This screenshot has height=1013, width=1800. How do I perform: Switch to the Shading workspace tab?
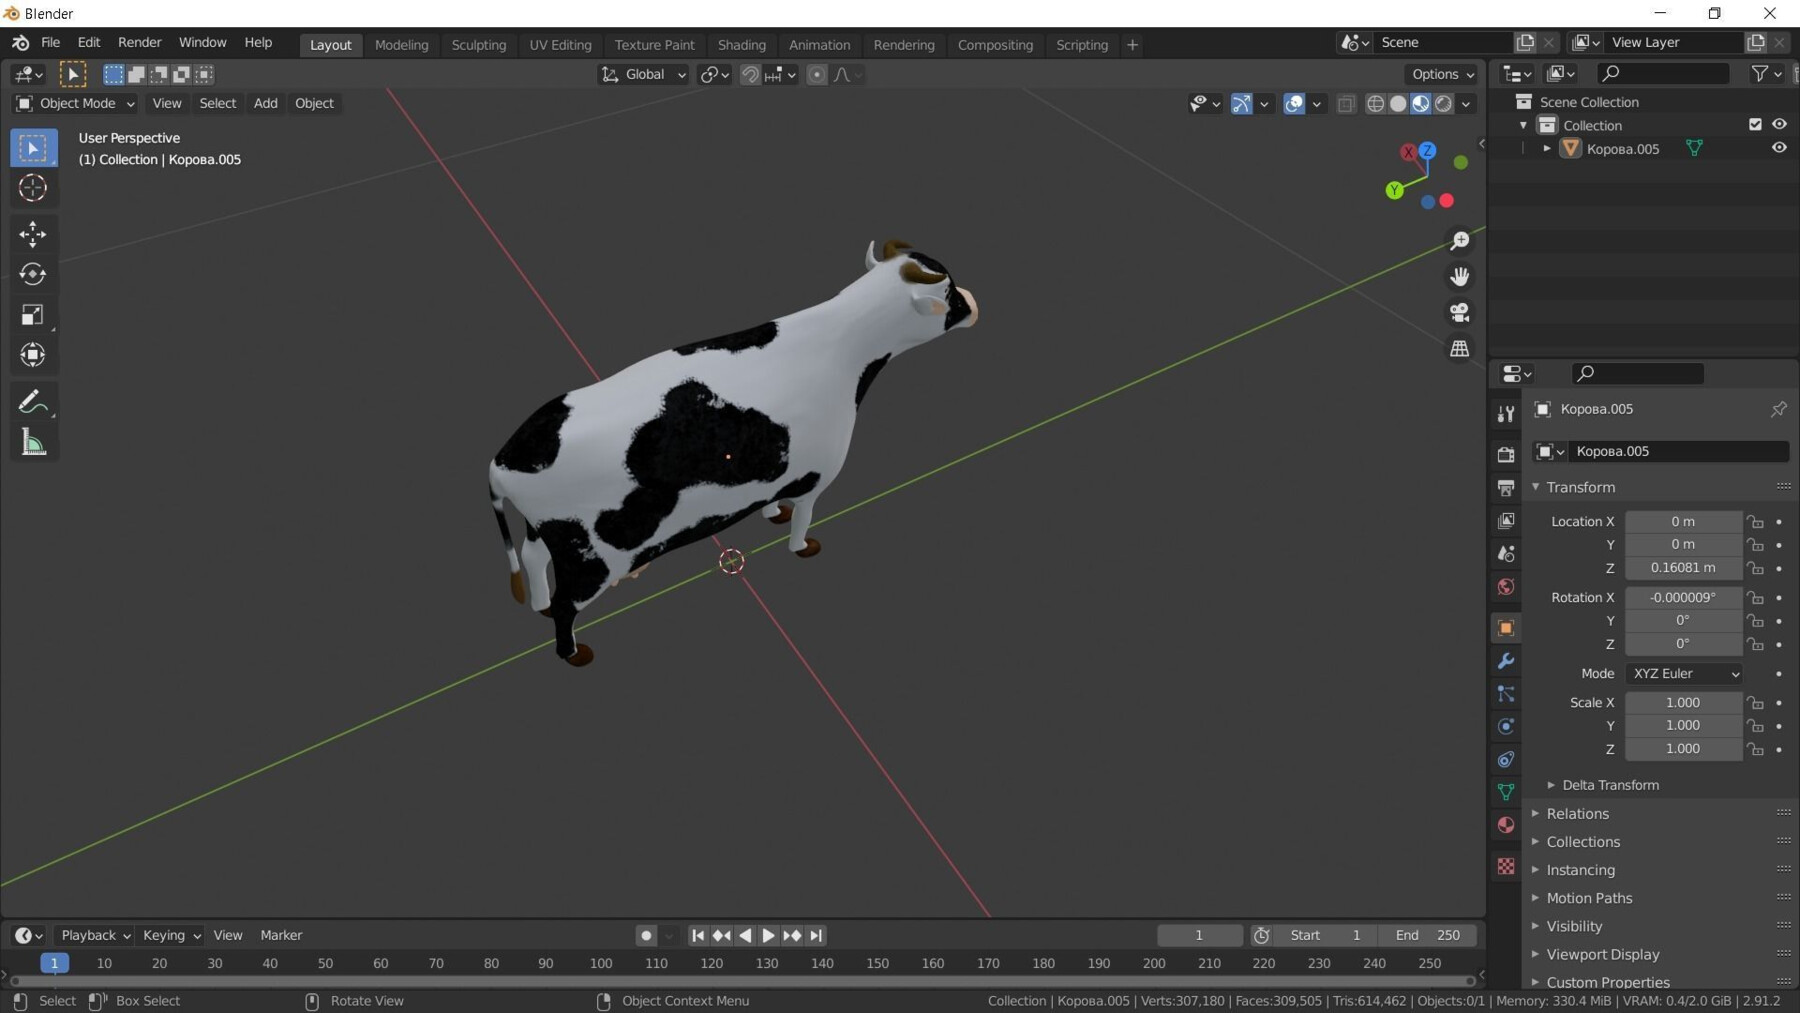pyautogui.click(x=742, y=44)
